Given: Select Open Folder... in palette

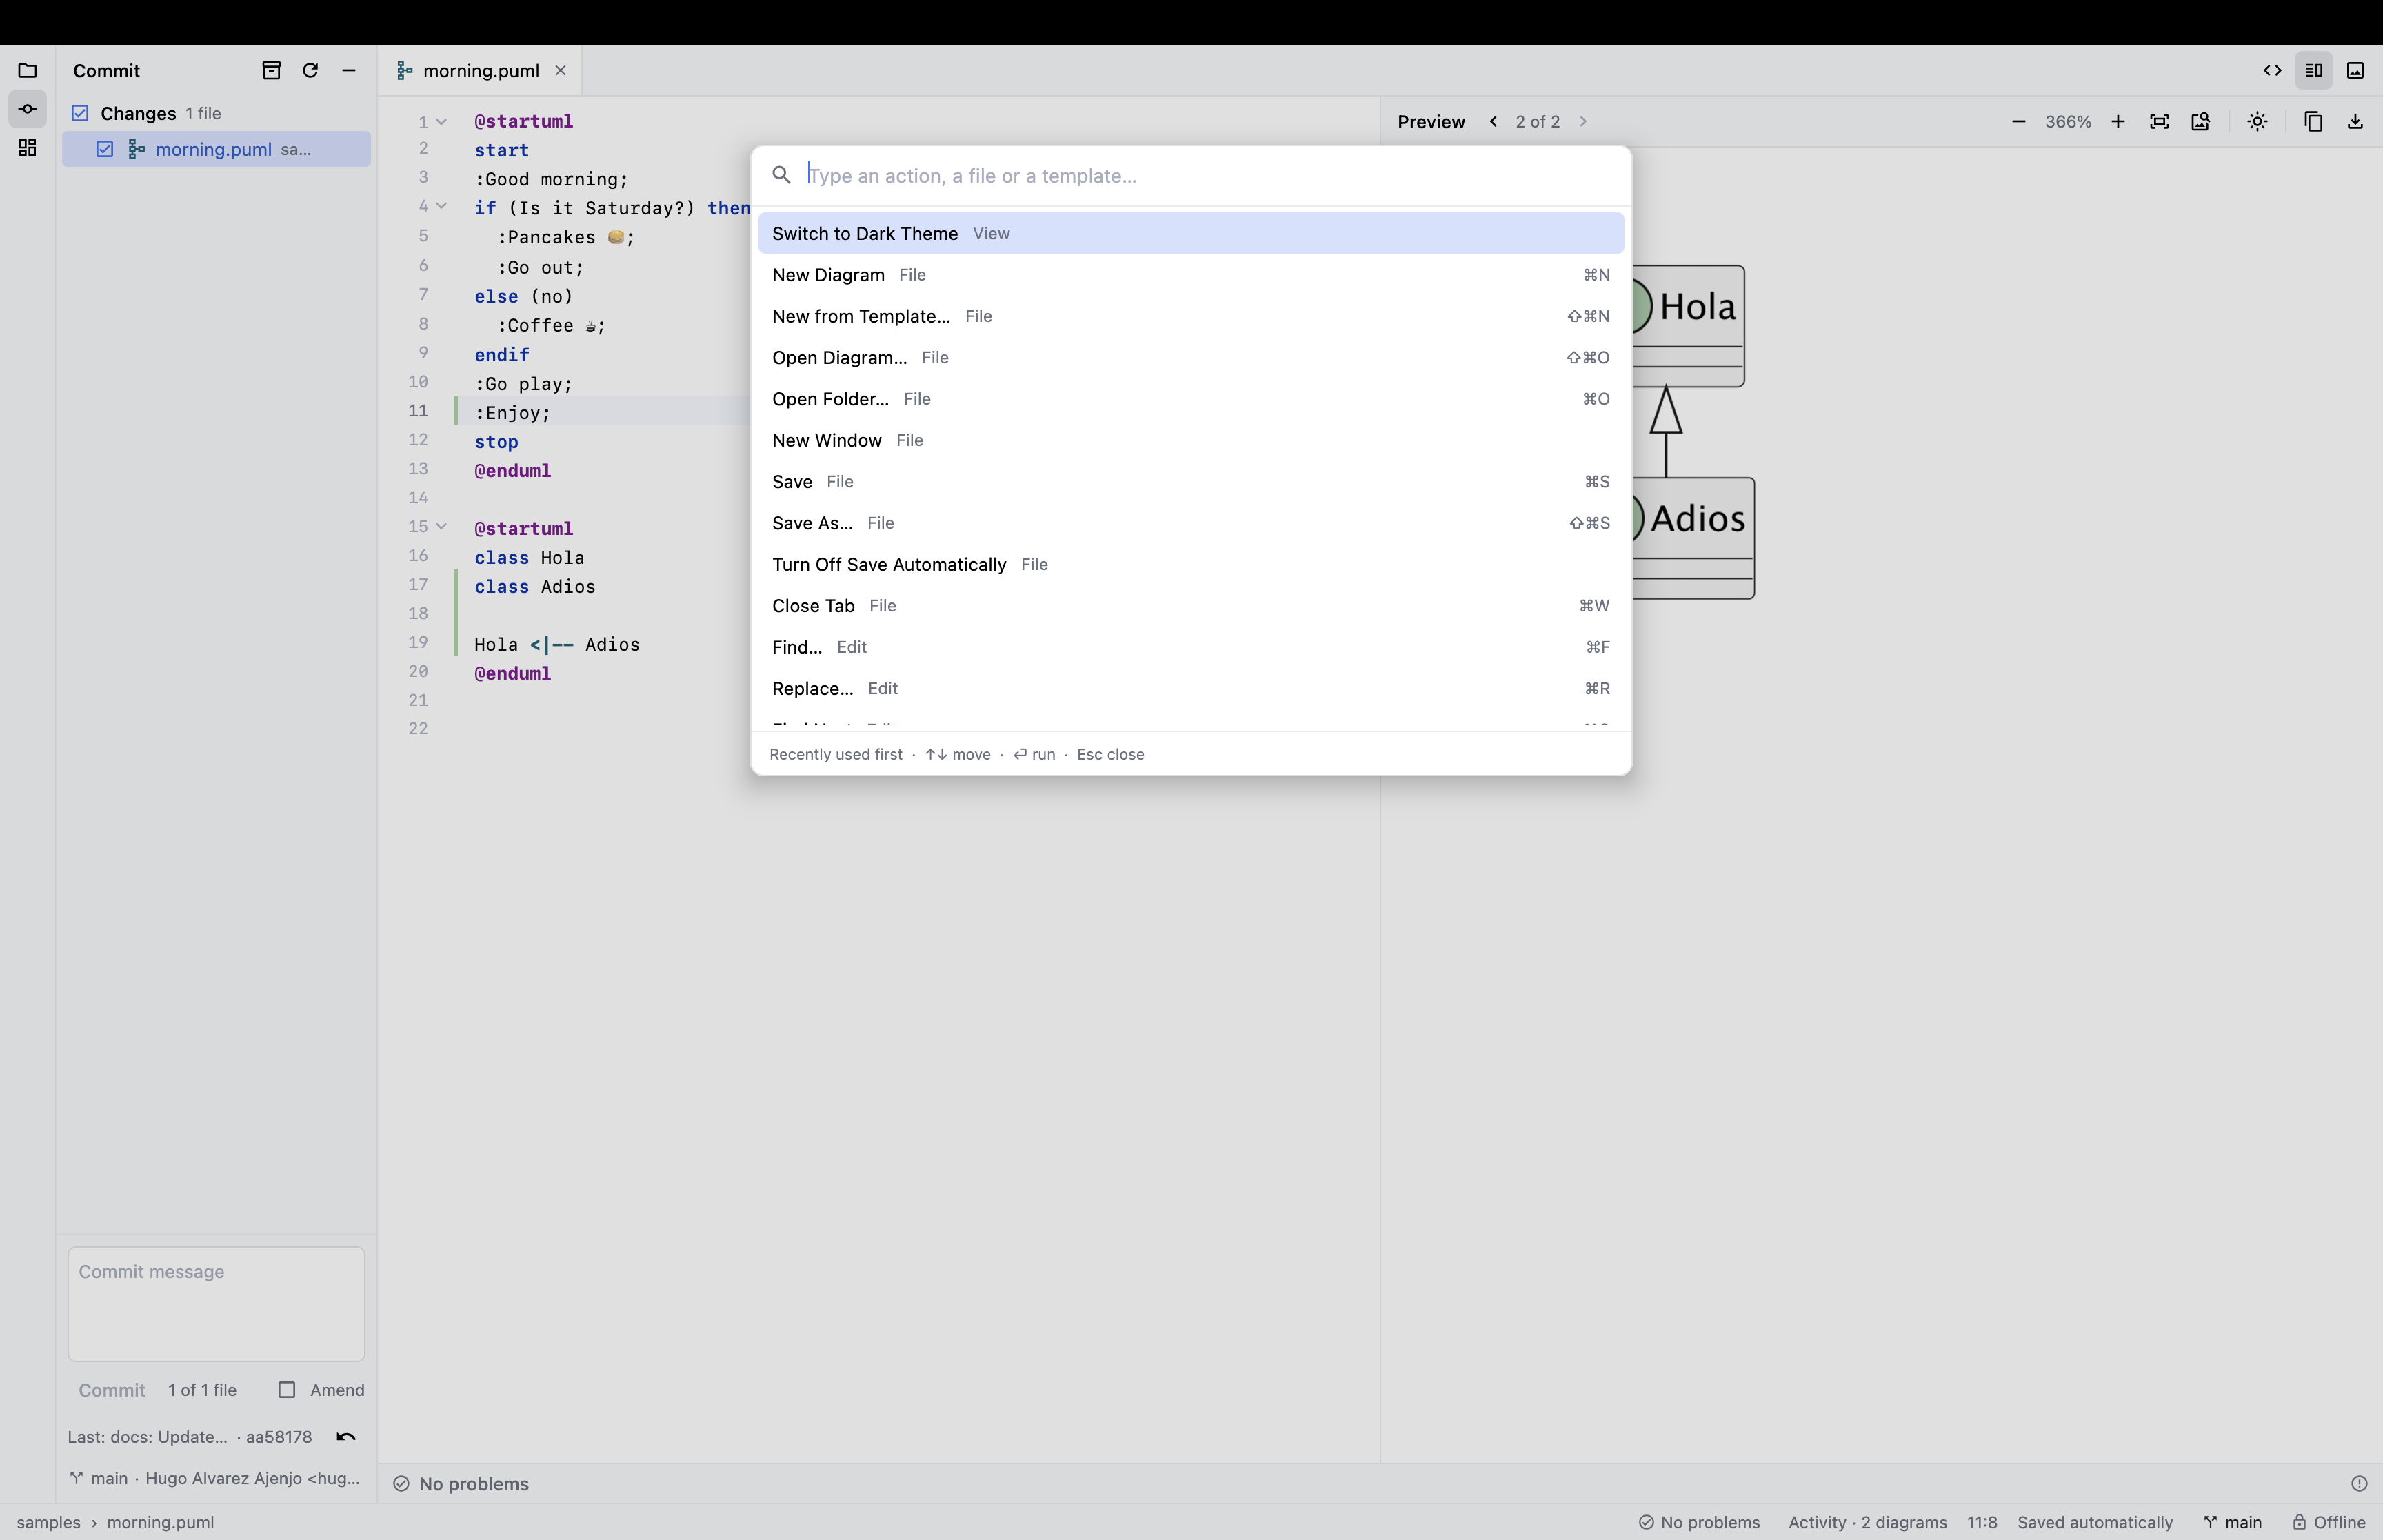Looking at the screenshot, I should click(1191, 399).
